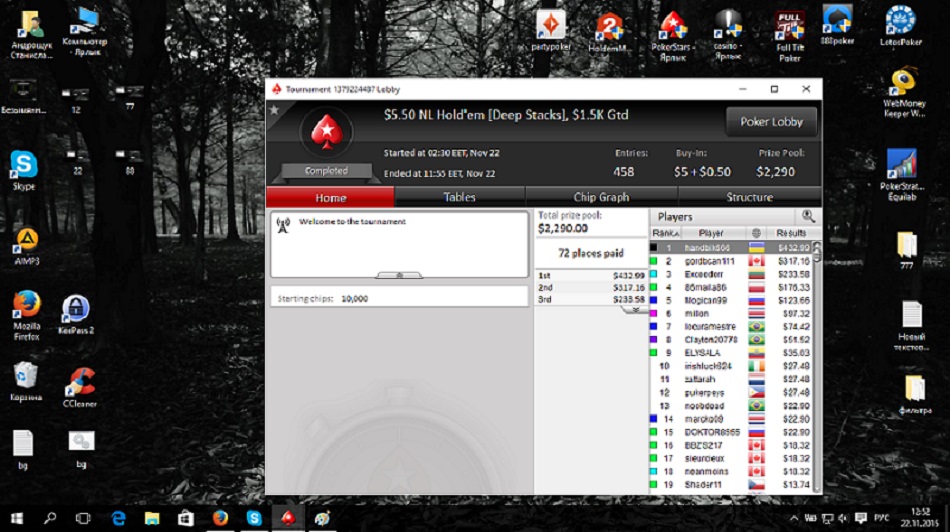Open the Structure tab

click(x=749, y=198)
